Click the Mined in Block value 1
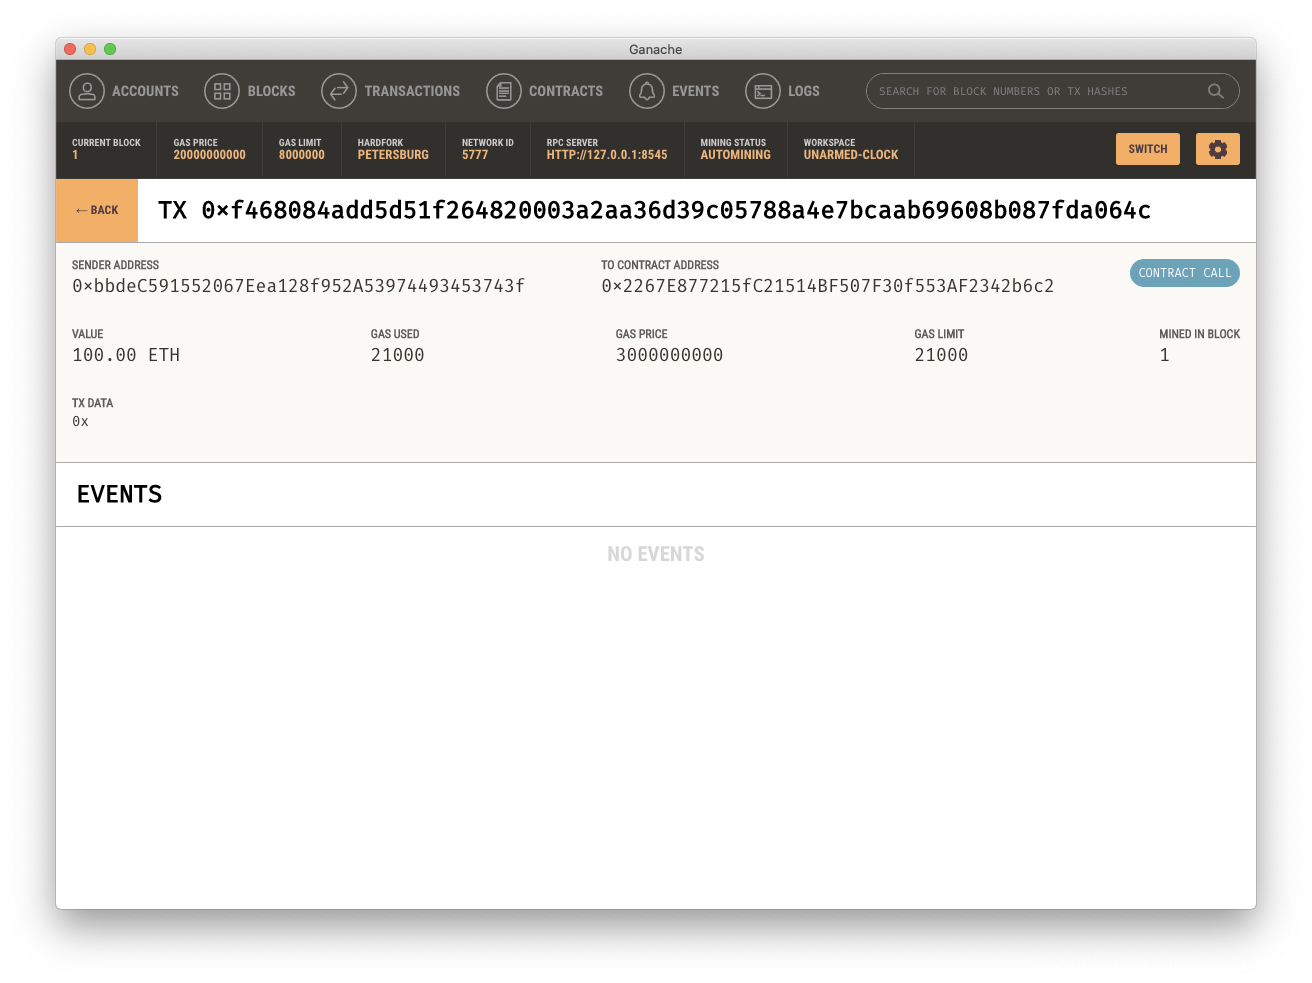 (1164, 355)
